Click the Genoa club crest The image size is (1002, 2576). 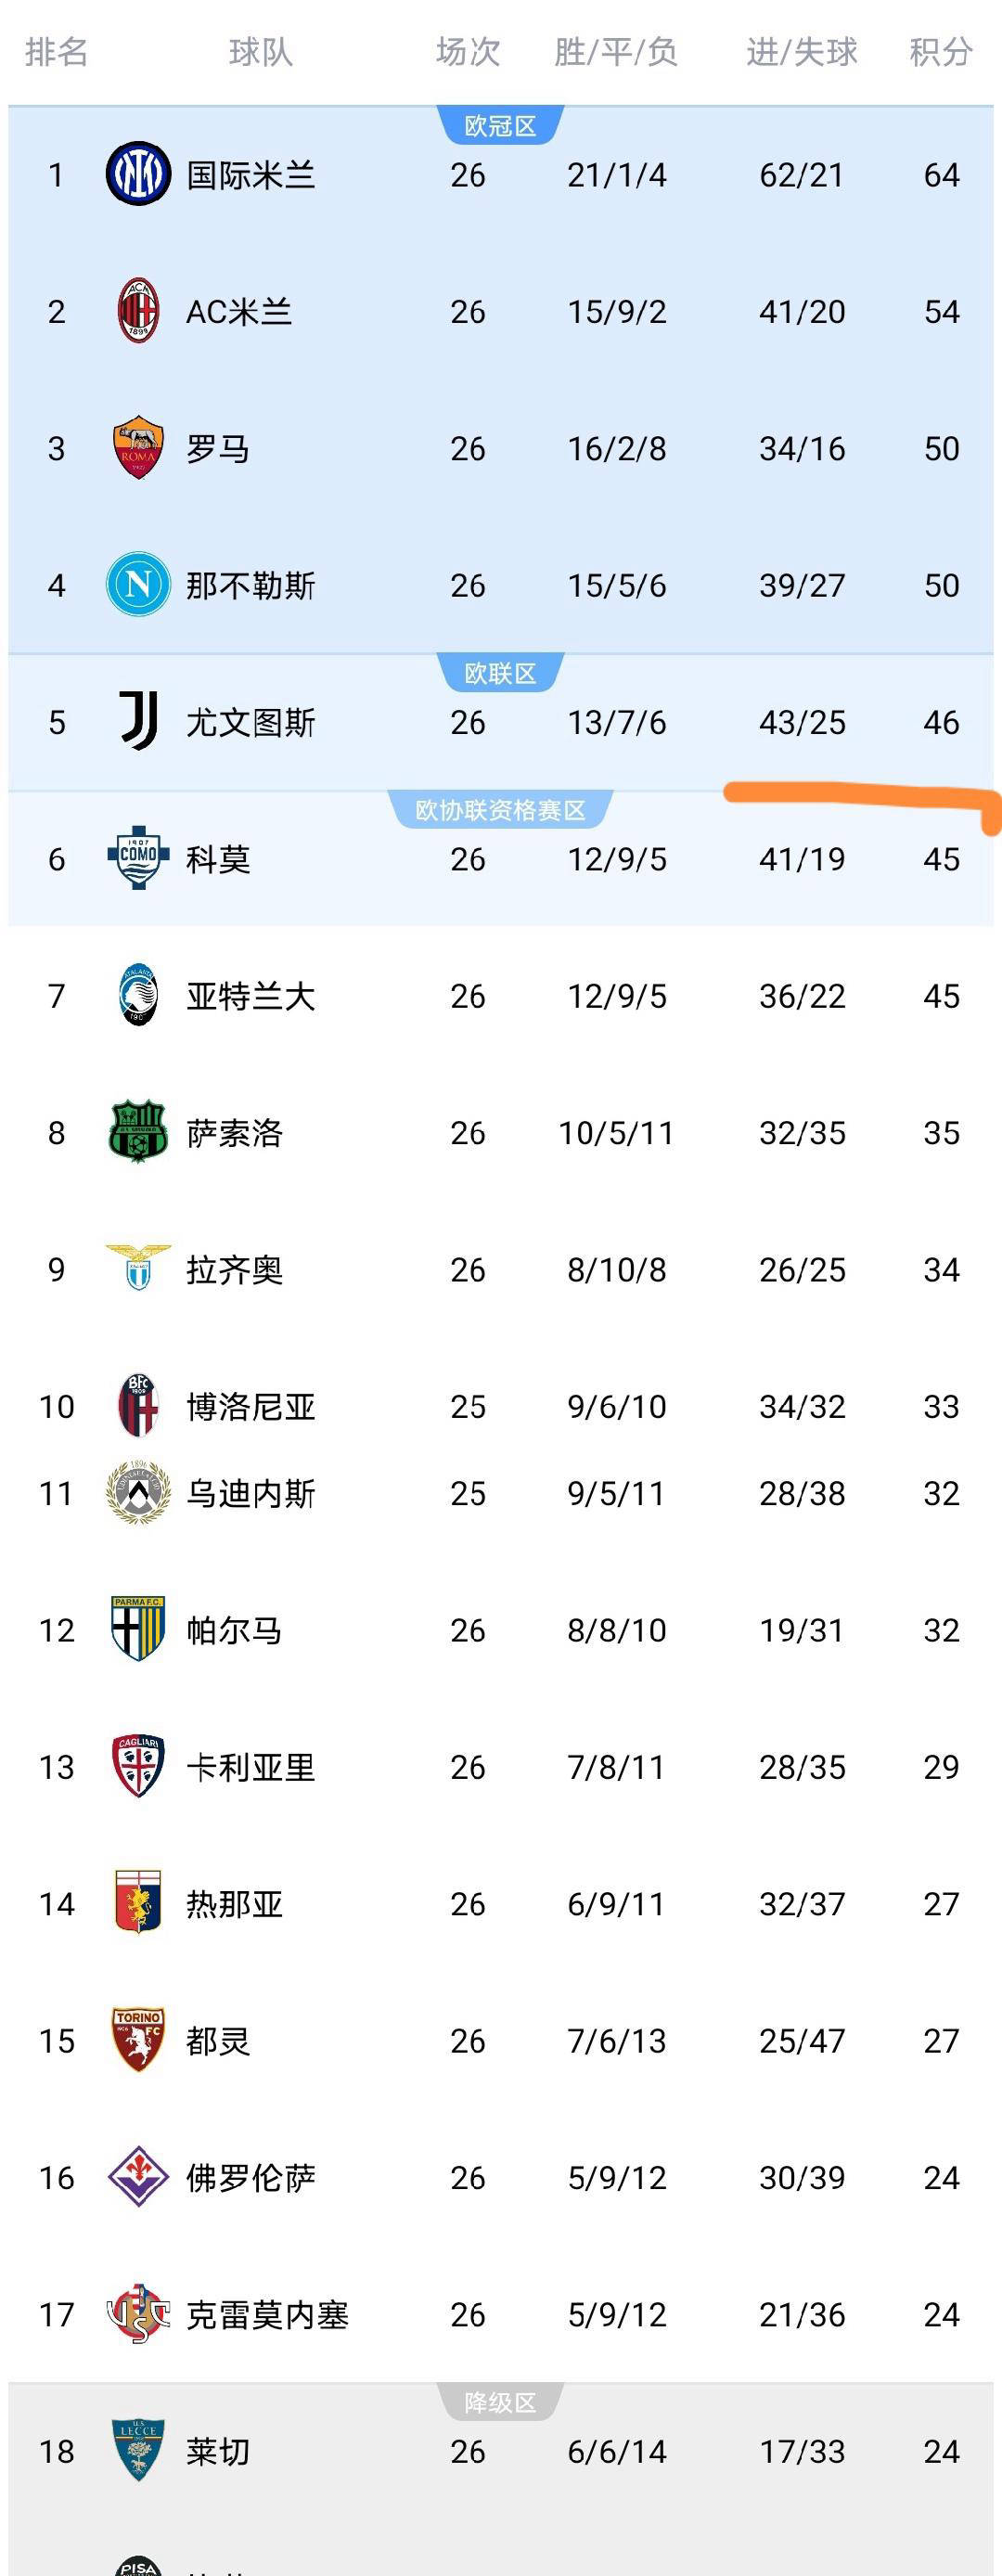point(138,1903)
